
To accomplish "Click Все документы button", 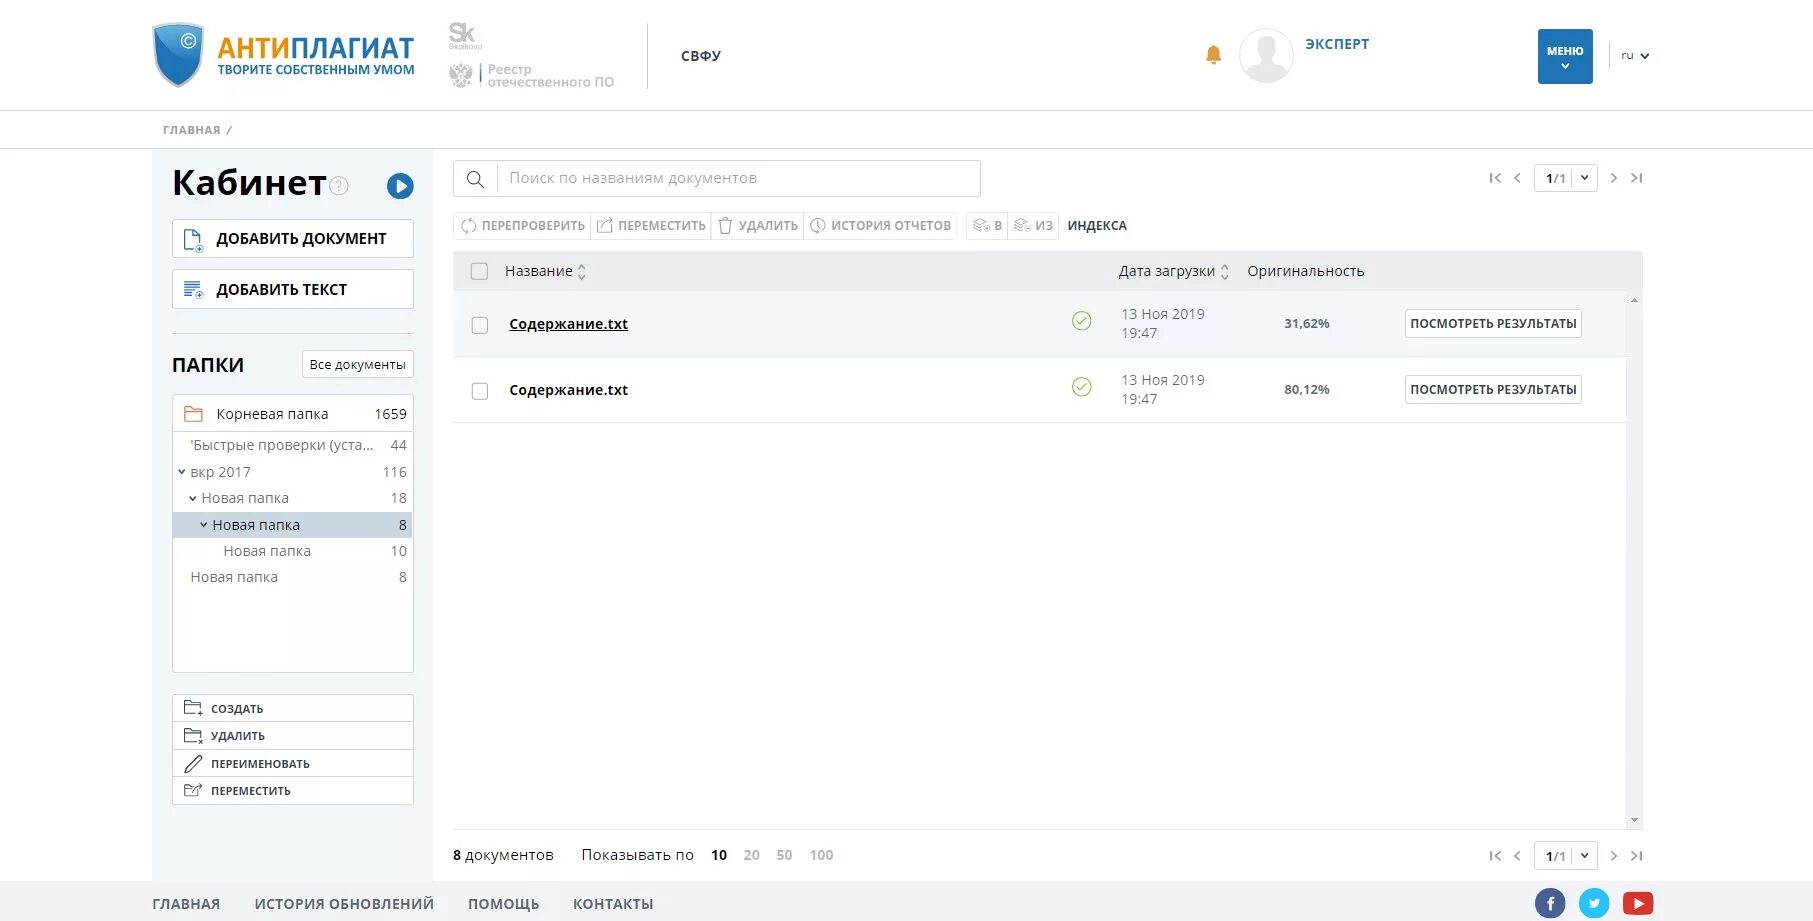I will tap(358, 365).
